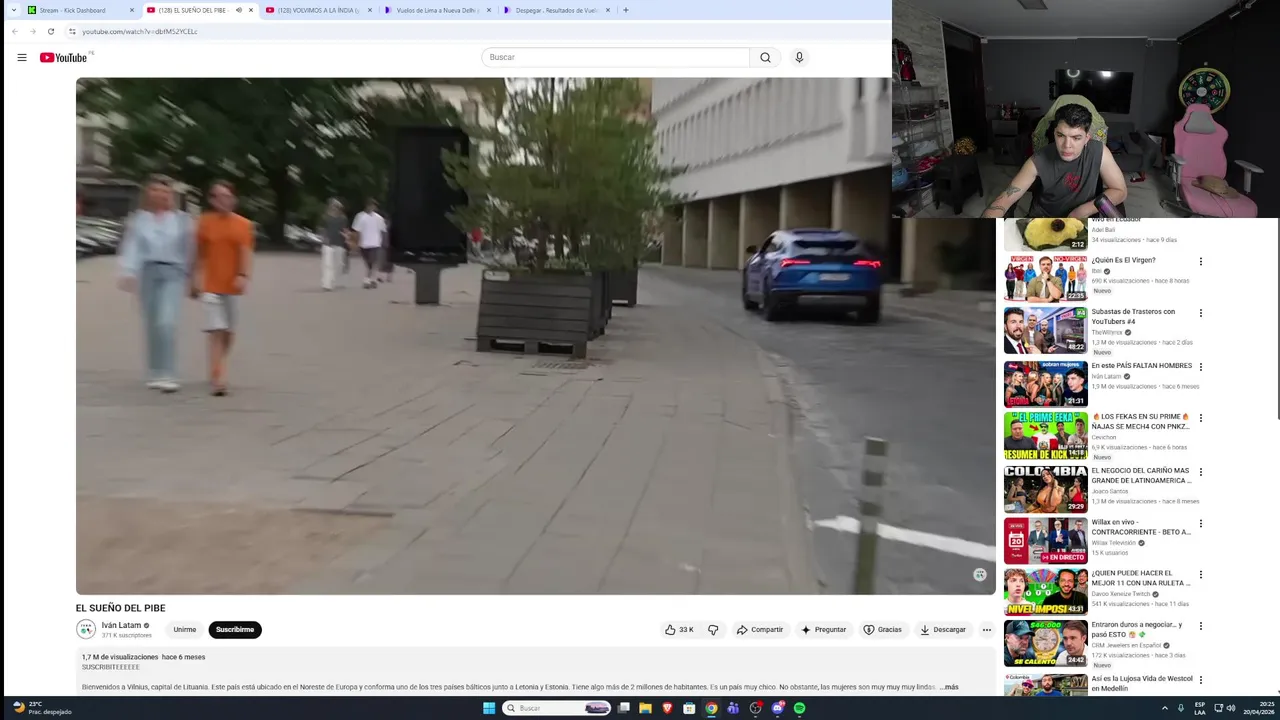Image resolution: width=1280 pixels, height=720 pixels.
Task: Select "EL SUEÑO DEL PIBE" browser tab
Action: pos(200,10)
